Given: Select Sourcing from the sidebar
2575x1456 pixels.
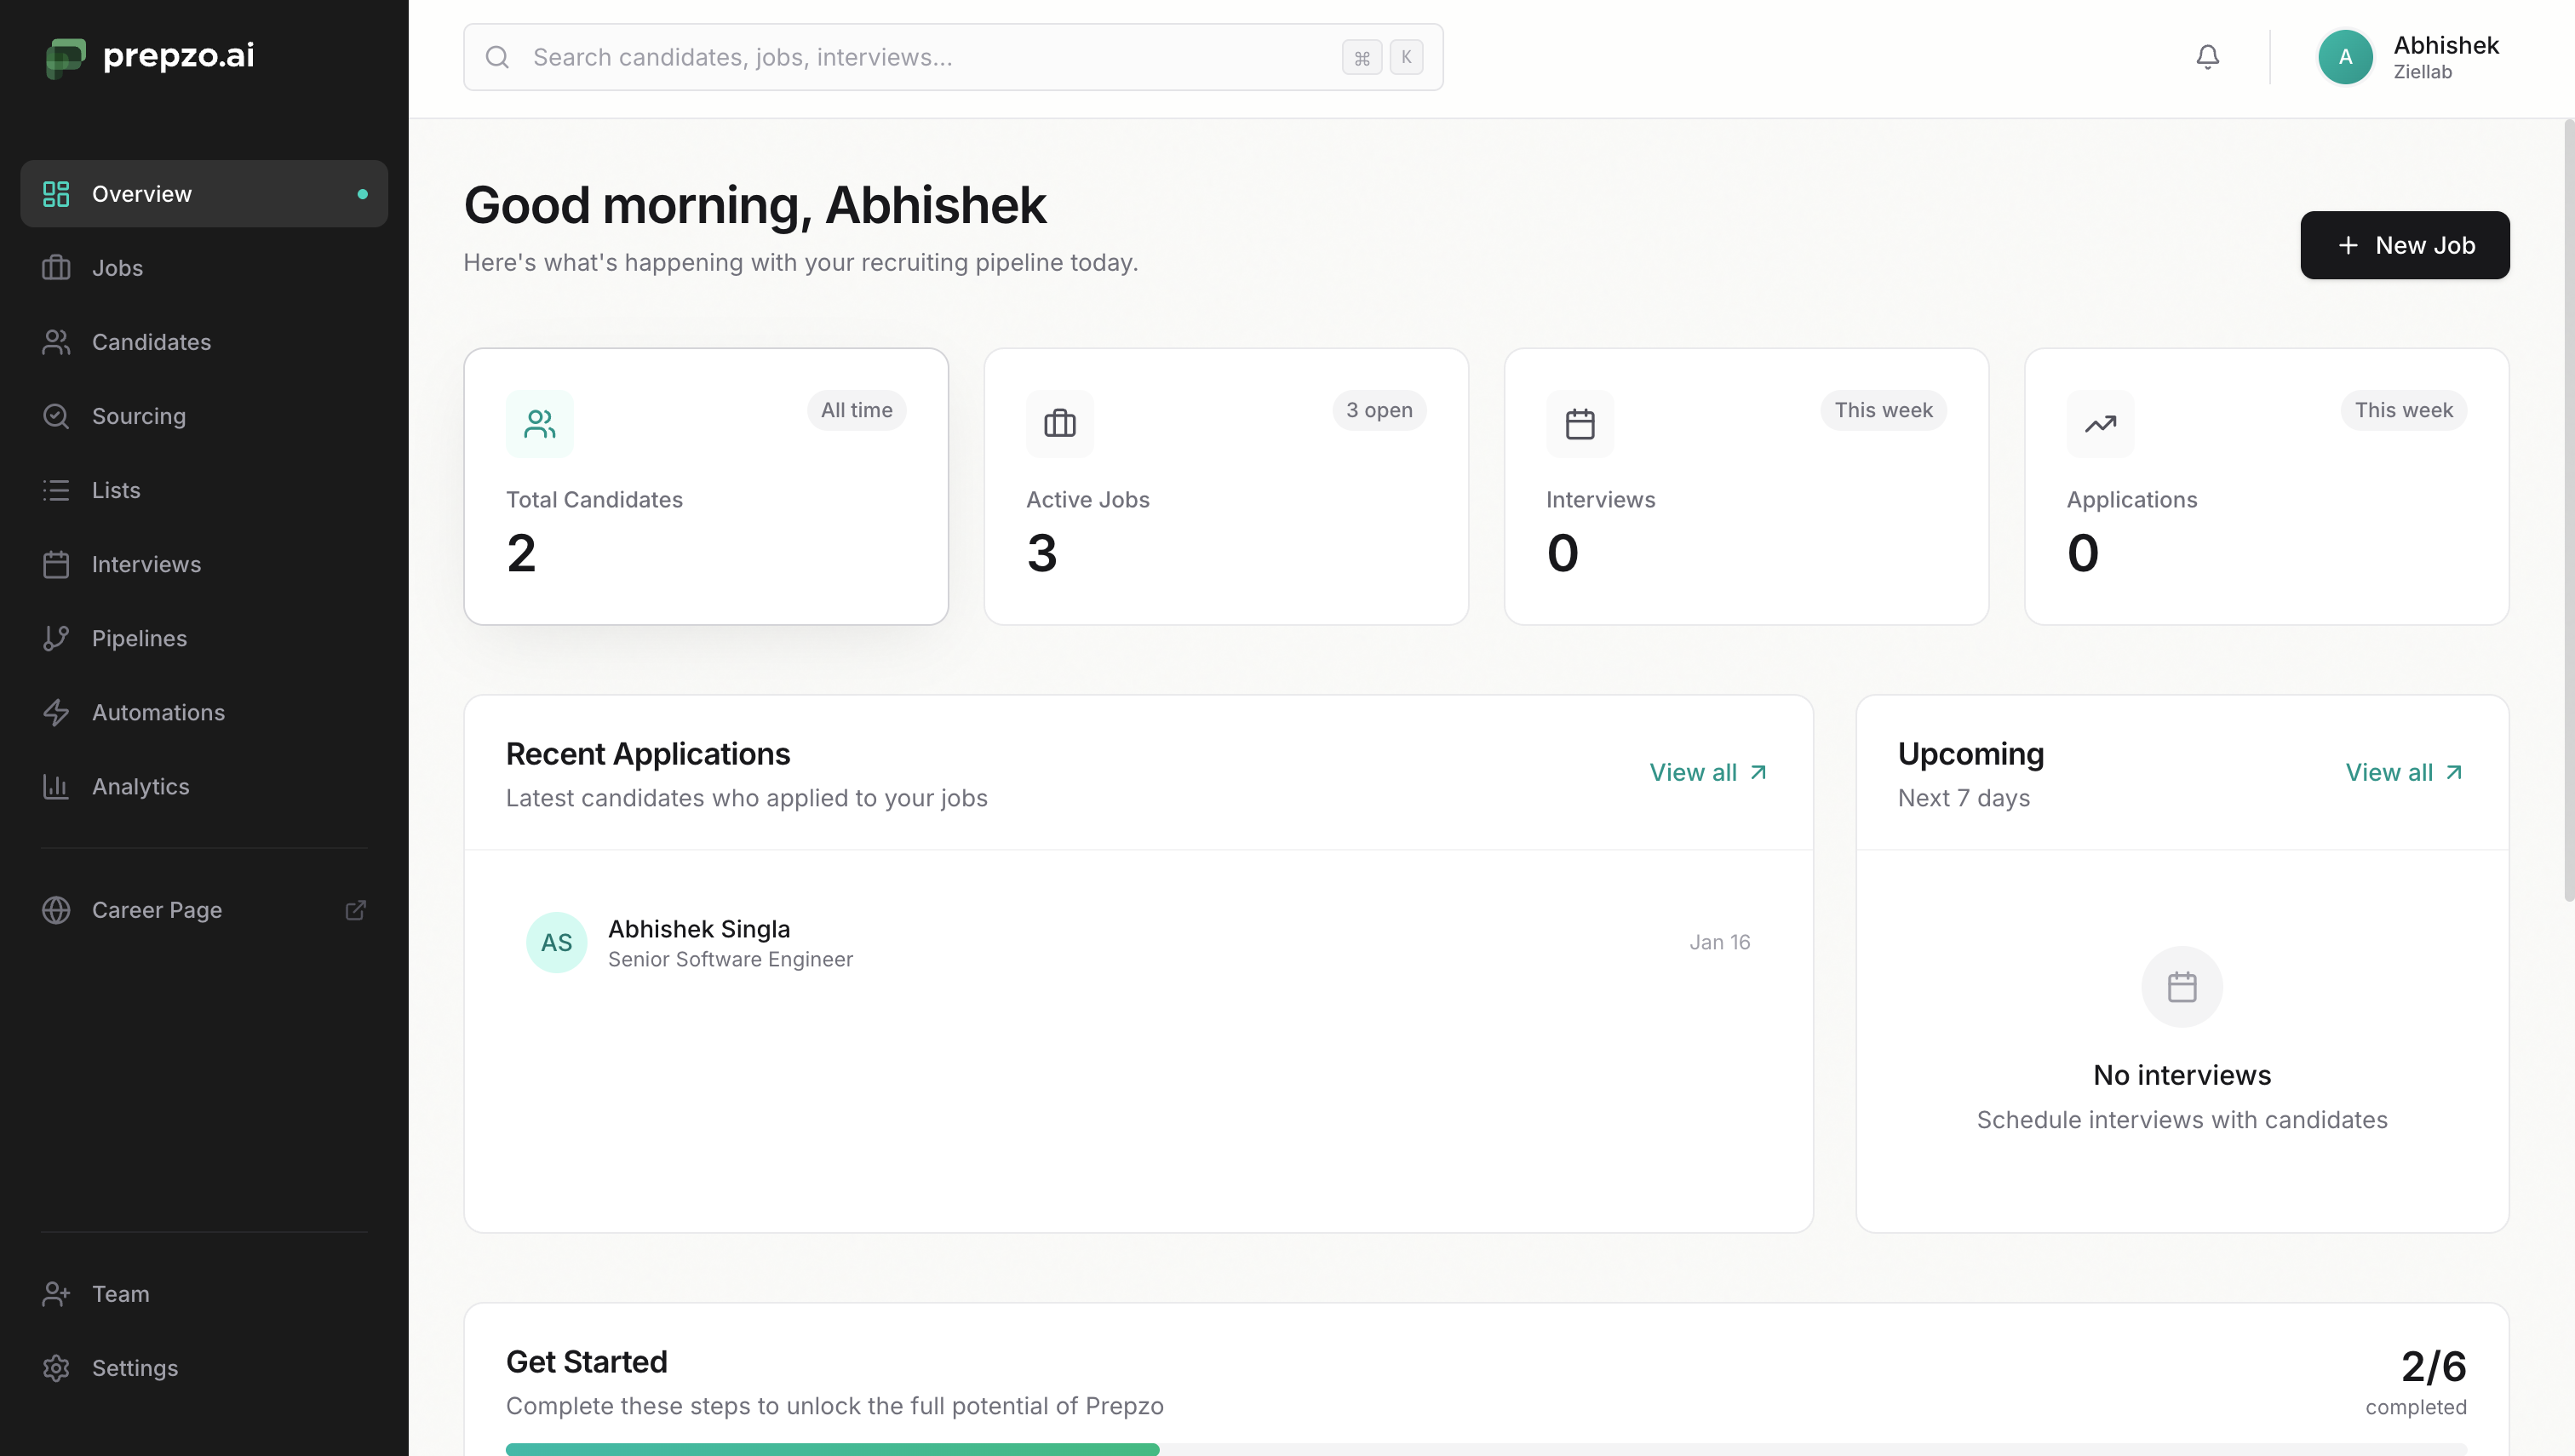Looking at the screenshot, I should (138, 416).
